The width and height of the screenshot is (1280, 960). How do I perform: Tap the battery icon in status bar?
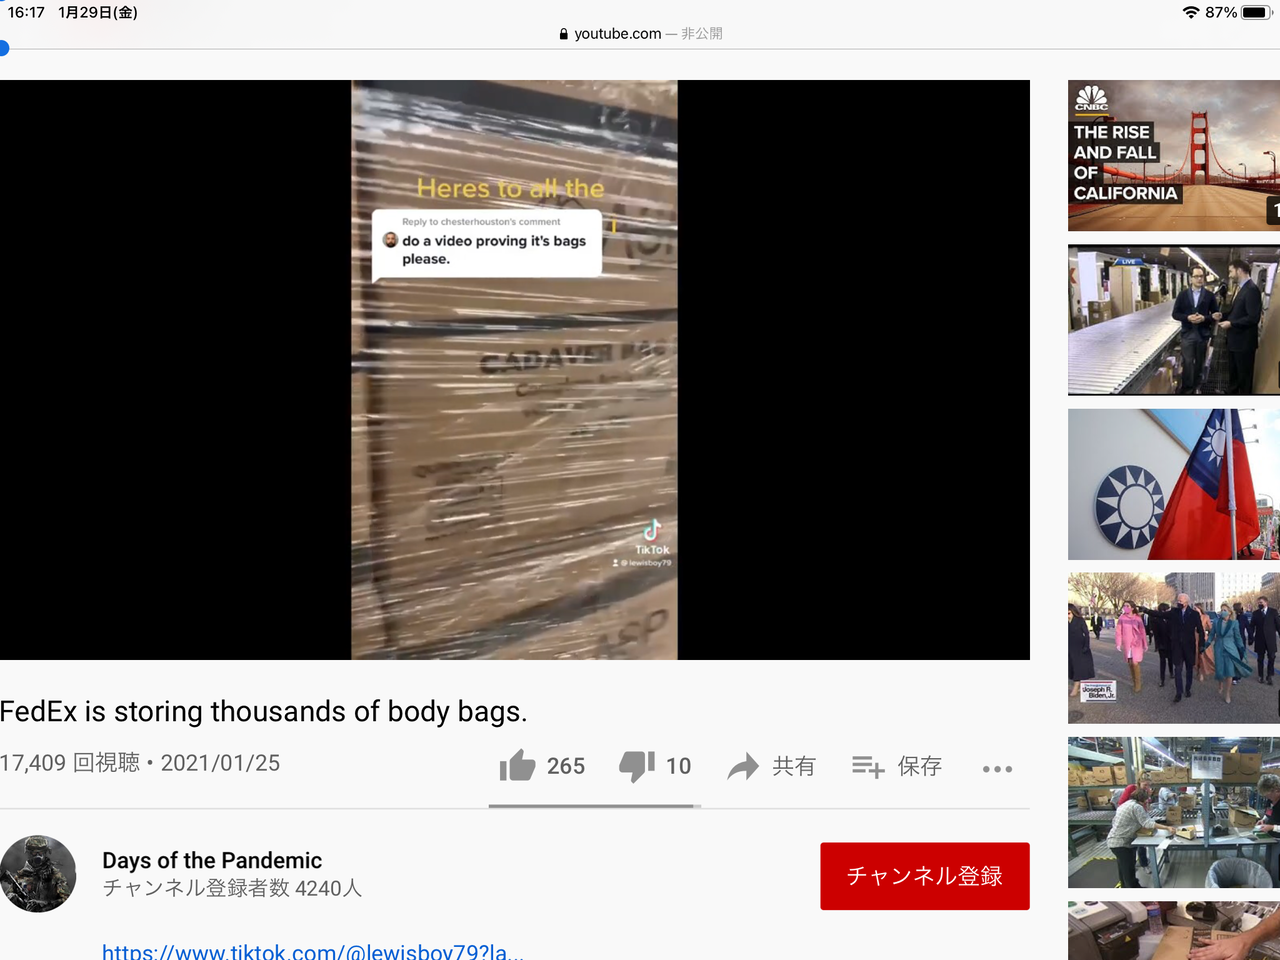coord(1257,12)
